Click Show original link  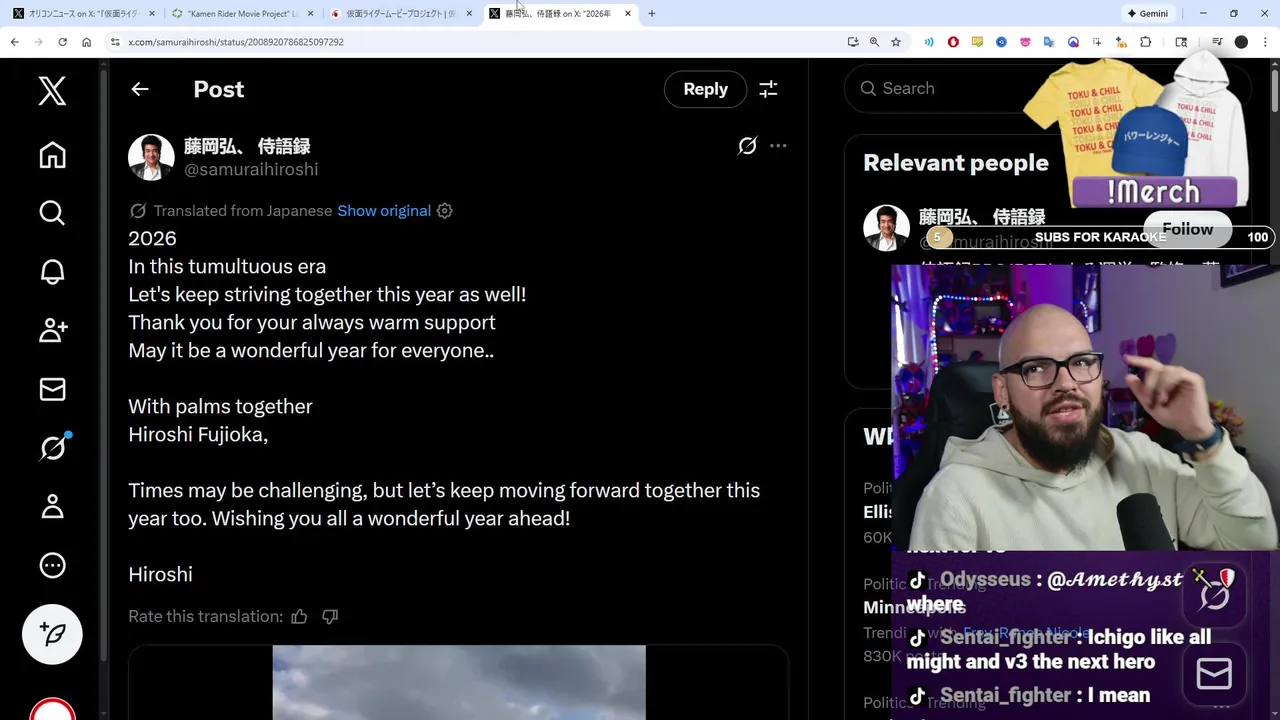(384, 211)
